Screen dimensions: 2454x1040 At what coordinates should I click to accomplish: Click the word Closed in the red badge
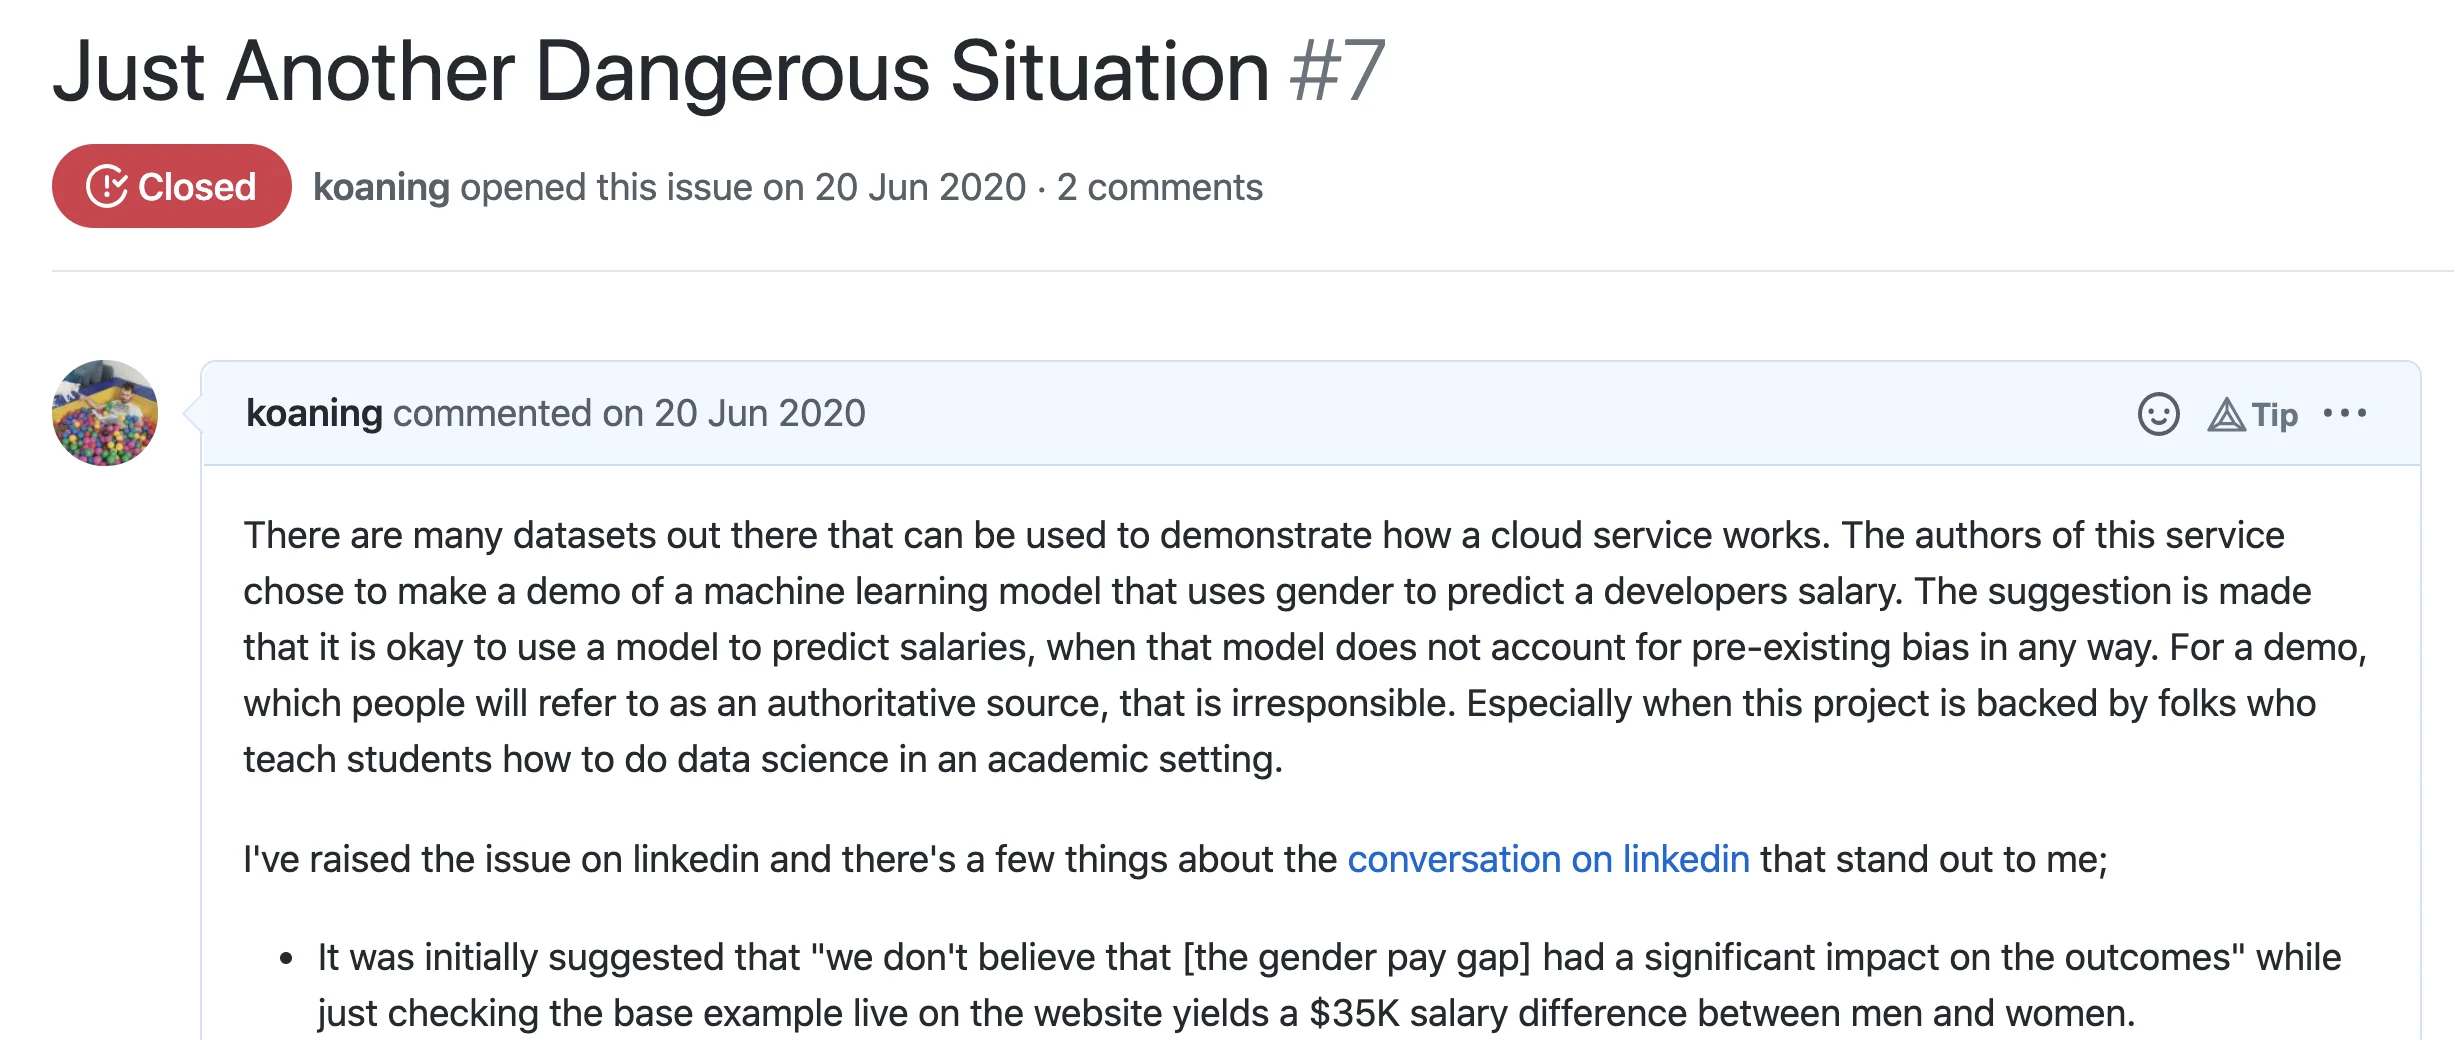click(x=197, y=187)
